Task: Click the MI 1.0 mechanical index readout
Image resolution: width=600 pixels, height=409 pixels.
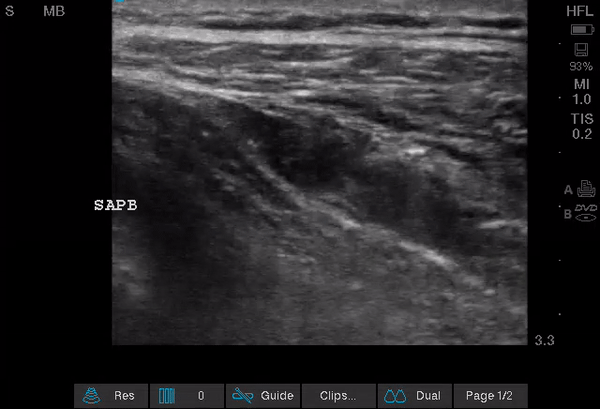Action: click(582, 92)
